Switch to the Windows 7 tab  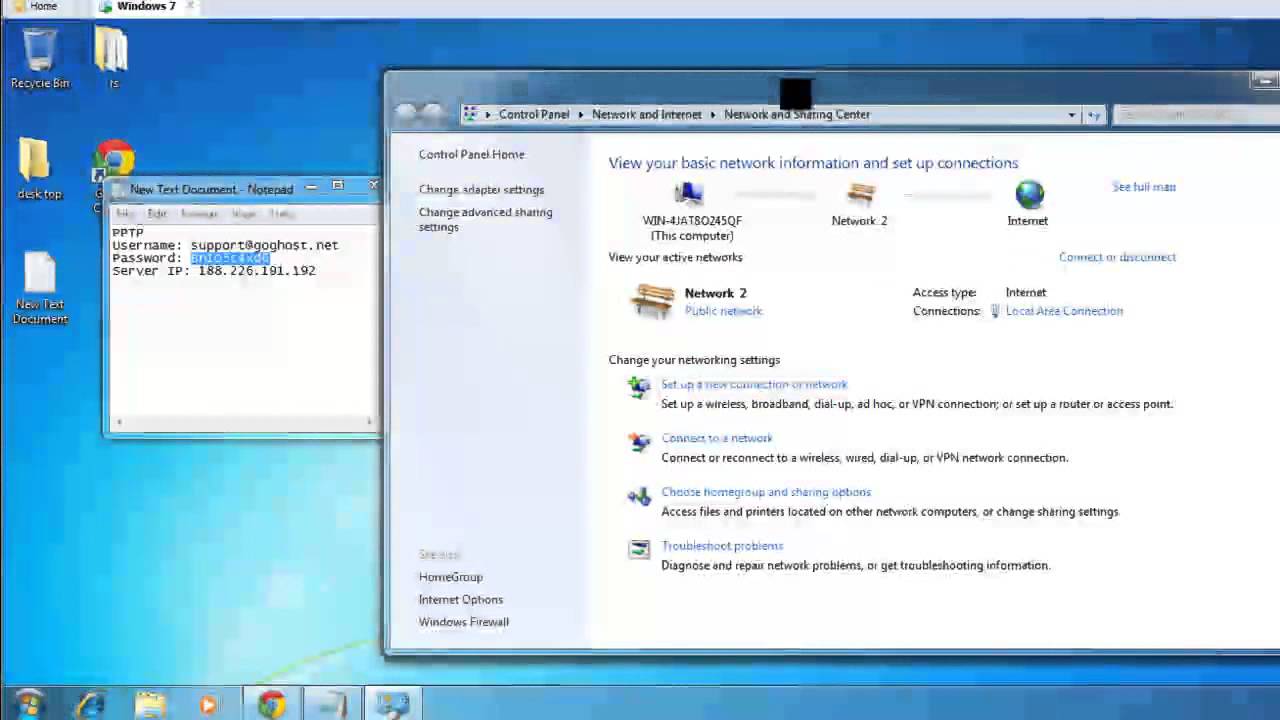tap(146, 6)
